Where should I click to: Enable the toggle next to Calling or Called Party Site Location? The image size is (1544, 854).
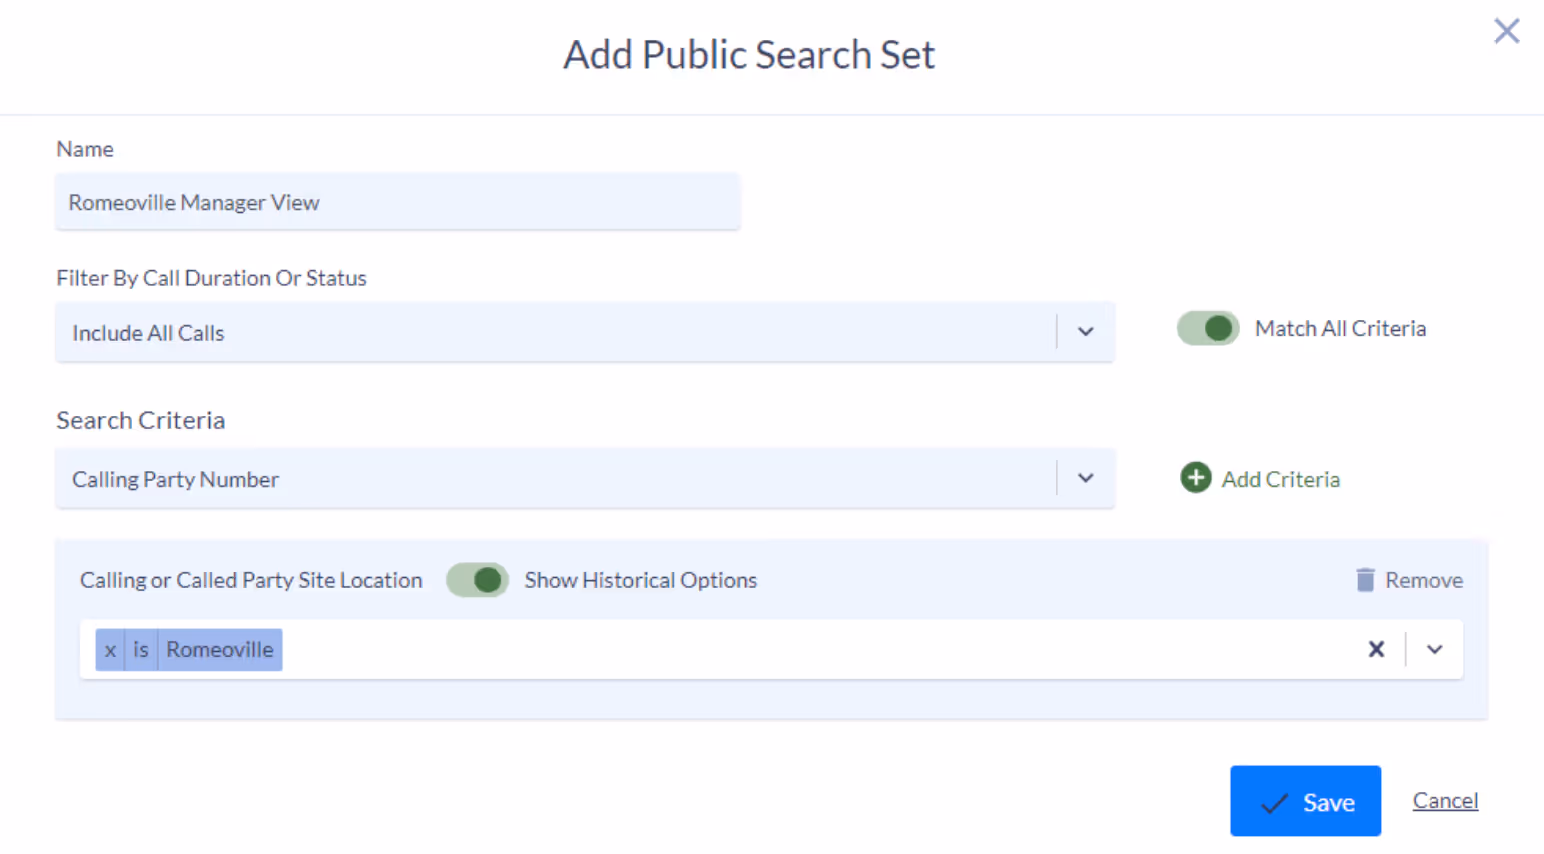tap(477, 579)
